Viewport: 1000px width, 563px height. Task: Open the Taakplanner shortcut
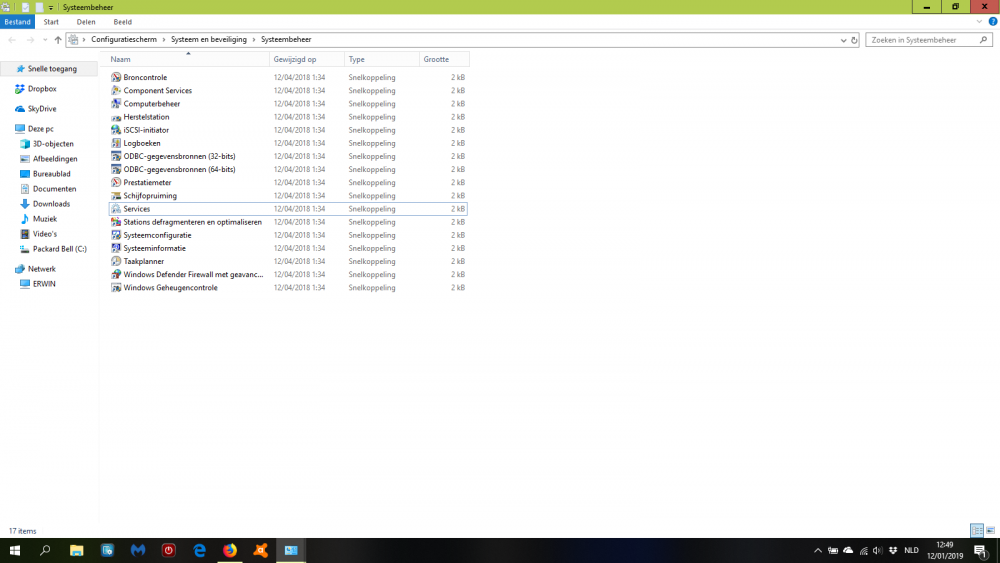(x=143, y=261)
